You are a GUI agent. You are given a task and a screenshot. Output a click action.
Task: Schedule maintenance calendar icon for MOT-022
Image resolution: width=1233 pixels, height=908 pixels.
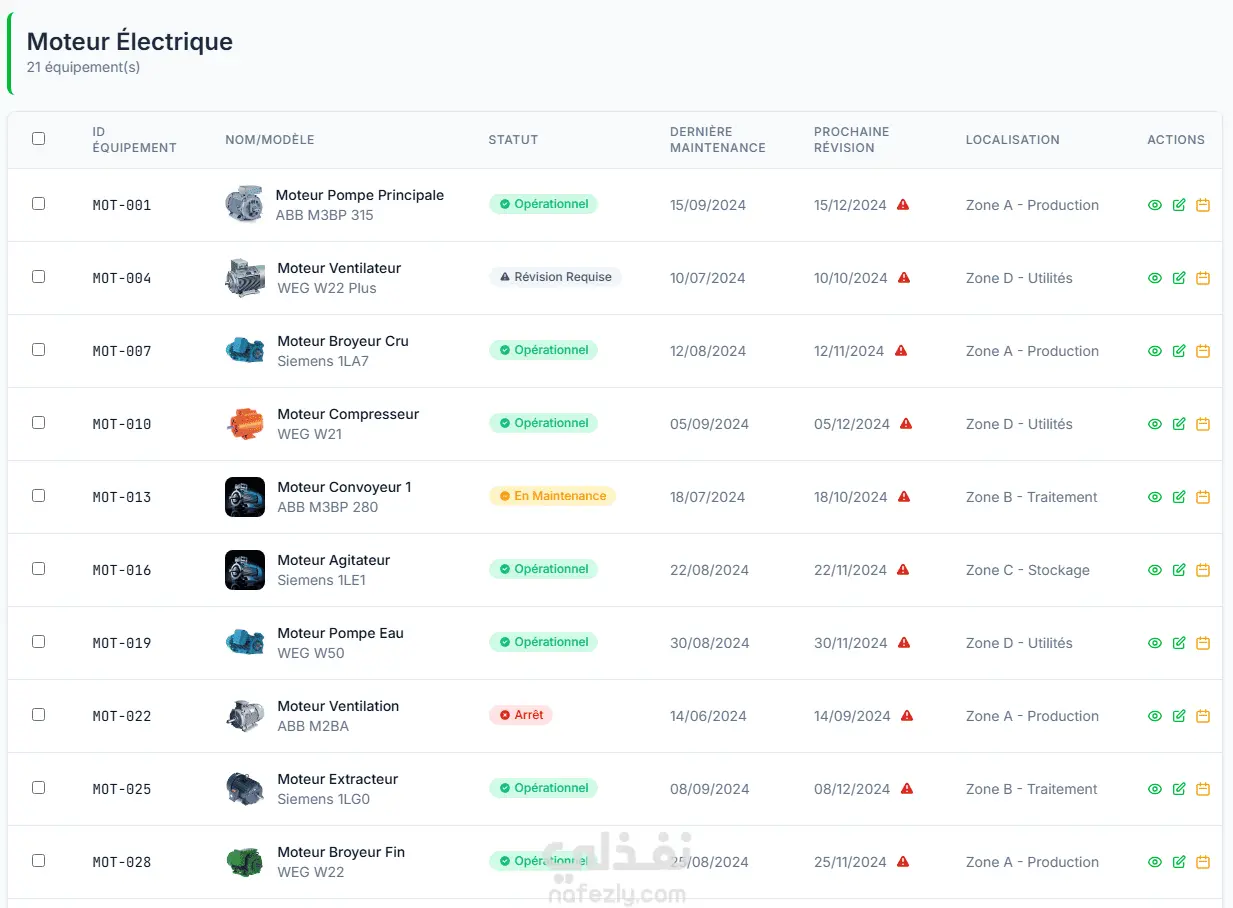point(1203,716)
